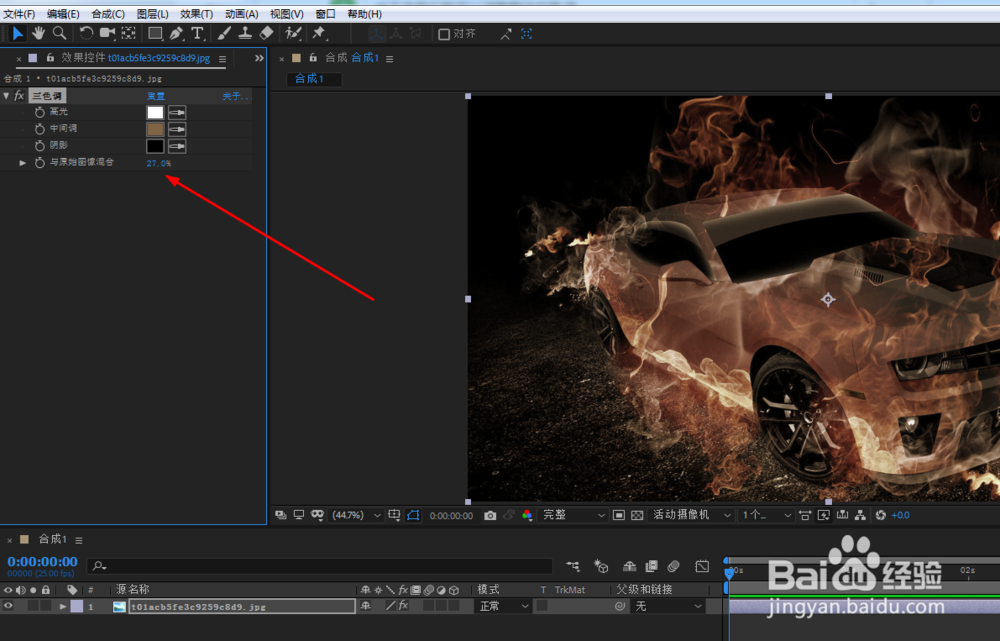The width and height of the screenshot is (1000, 641).
Task: Open the 效果(T) menu
Action: (196, 13)
